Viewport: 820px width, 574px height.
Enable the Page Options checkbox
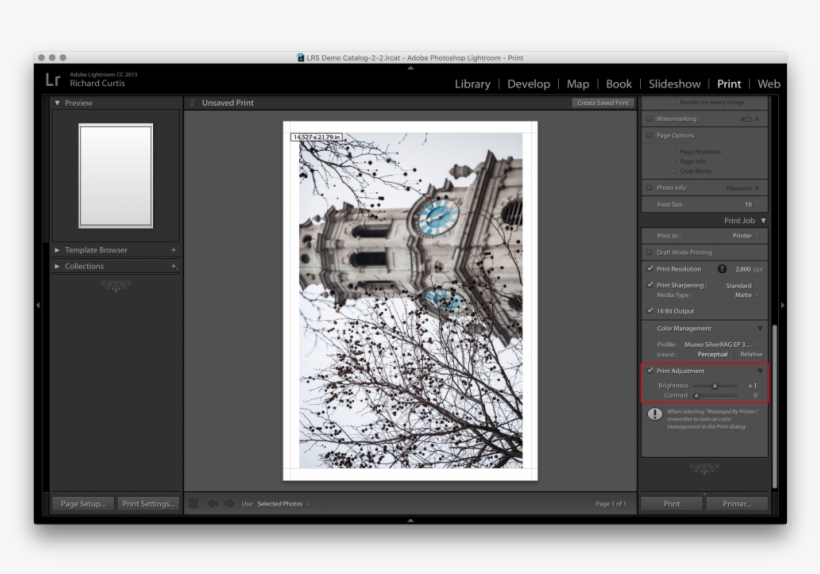(x=650, y=135)
